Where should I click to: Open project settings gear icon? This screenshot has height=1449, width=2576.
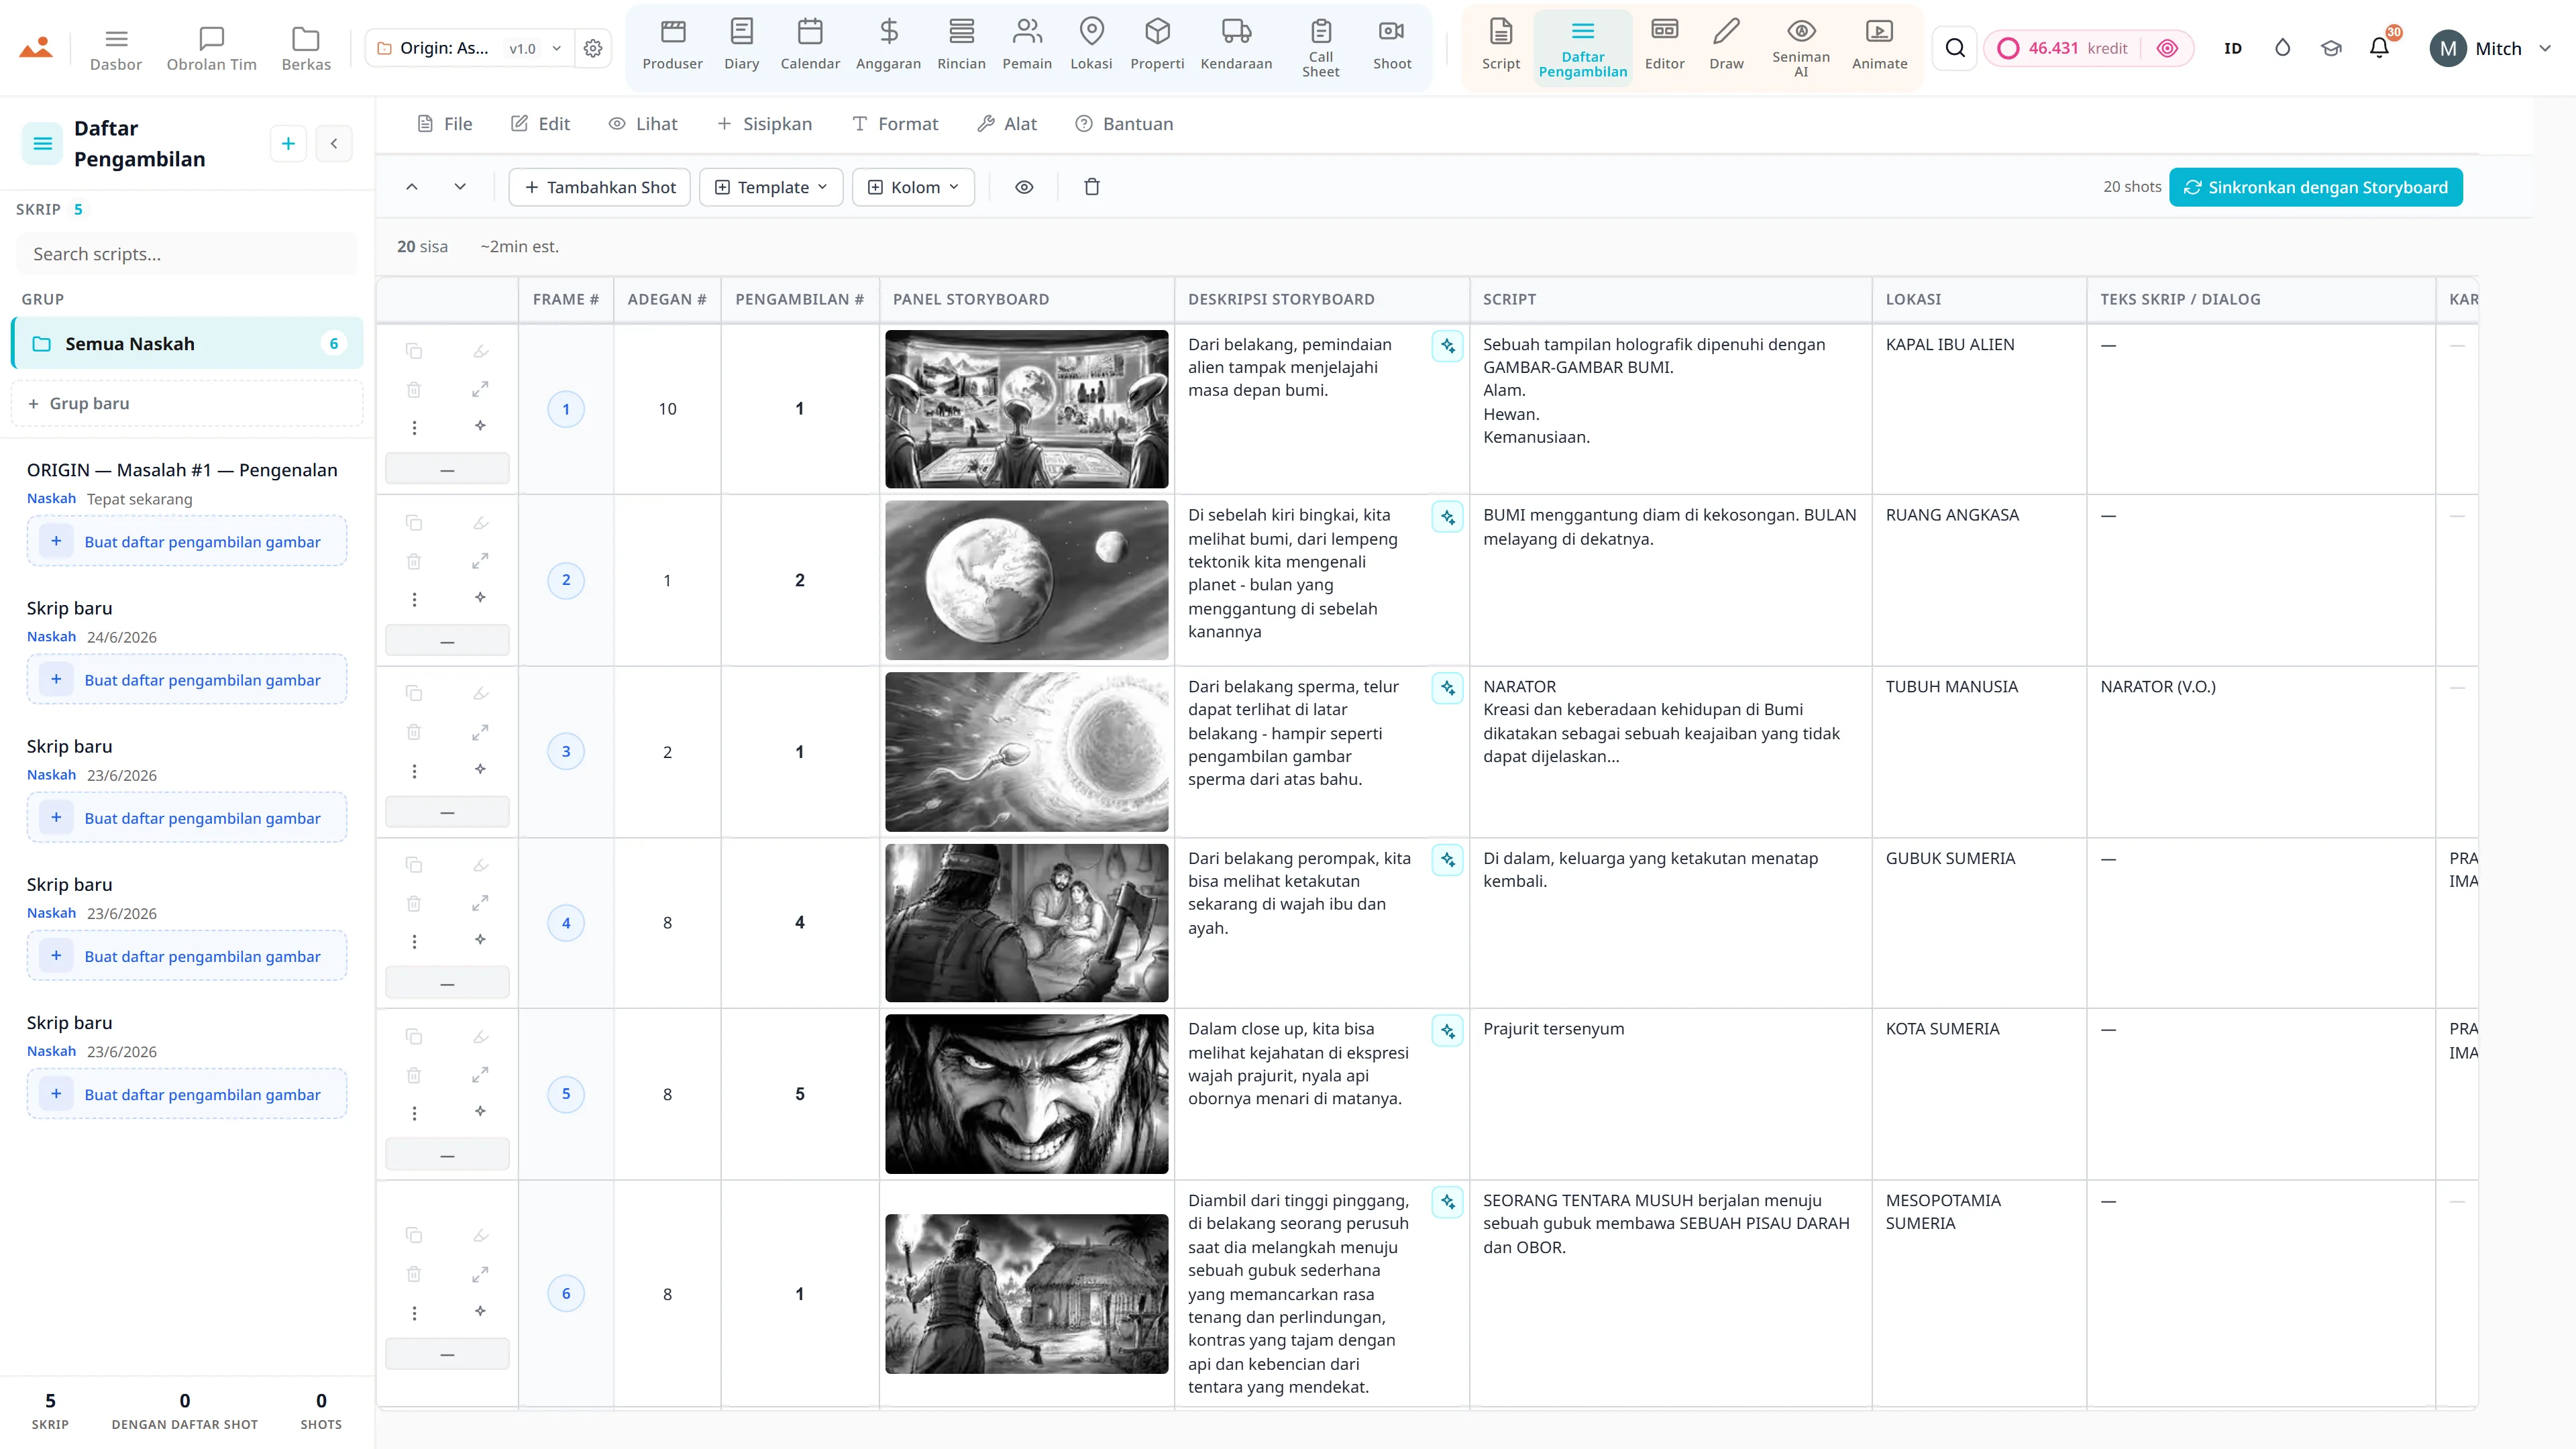tap(593, 48)
